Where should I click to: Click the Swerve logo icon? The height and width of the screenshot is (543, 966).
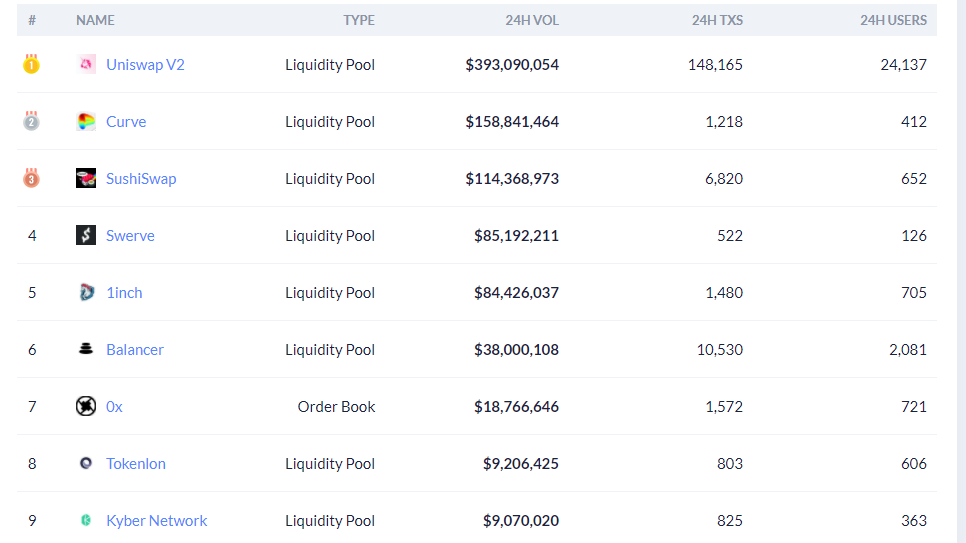pos(86,235)
